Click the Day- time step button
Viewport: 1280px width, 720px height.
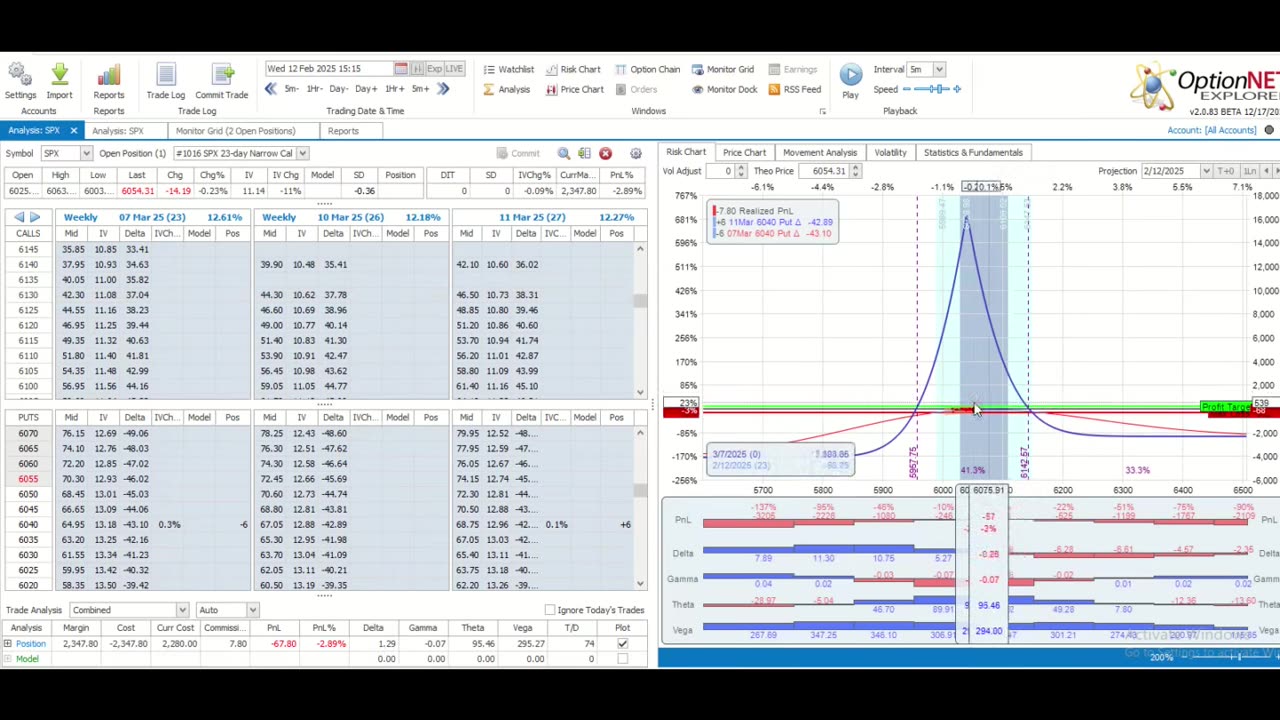point(340,89)
